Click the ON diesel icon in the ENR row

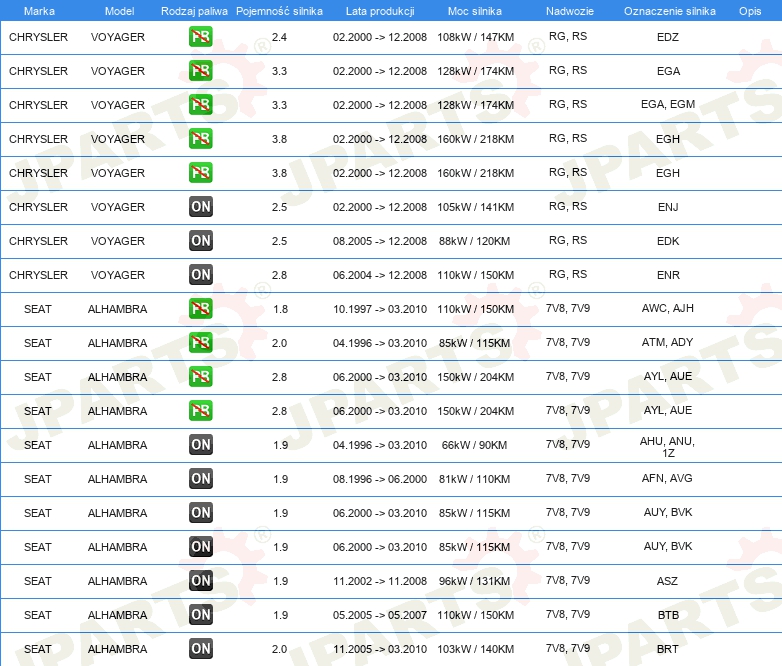pyautogui.click(x=200, y=274)
